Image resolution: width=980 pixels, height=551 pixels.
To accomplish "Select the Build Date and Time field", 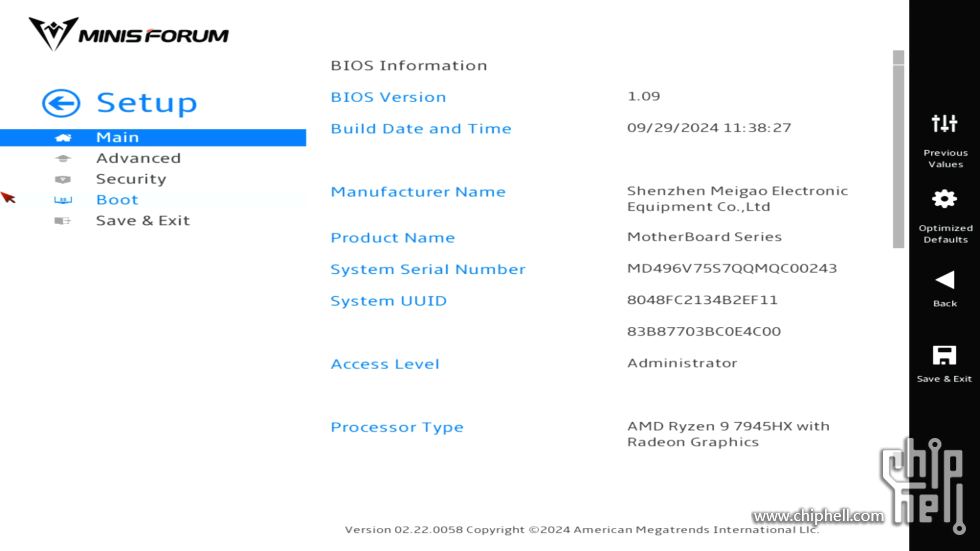I will click(421, 129).
